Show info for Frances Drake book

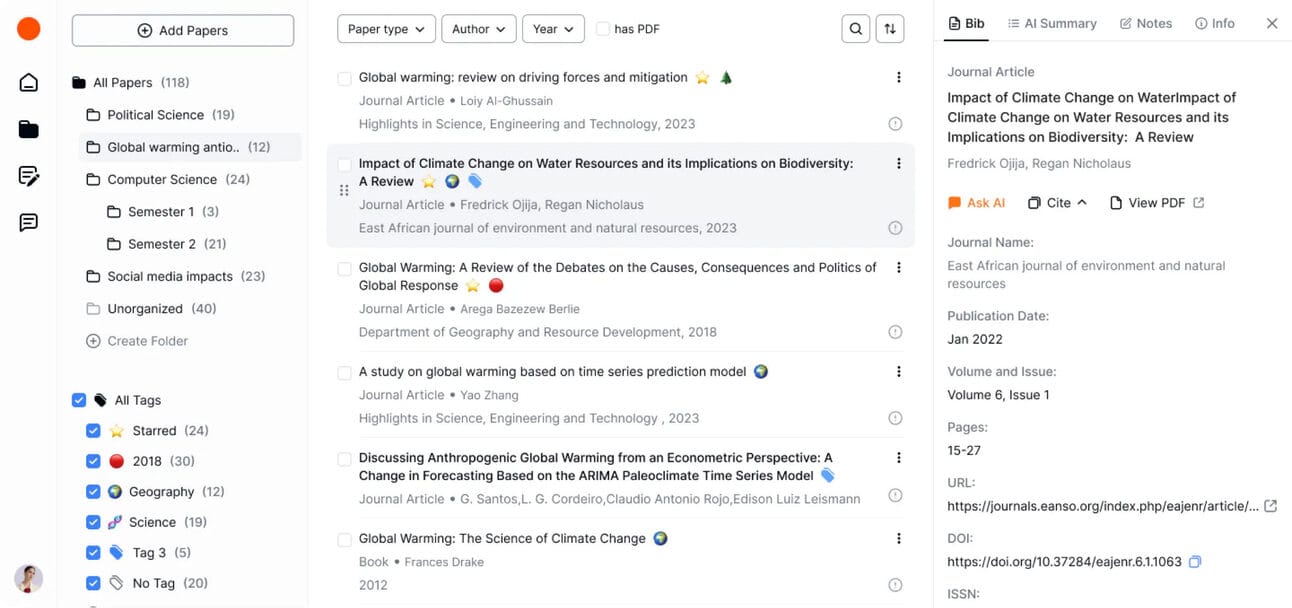pos(895,585)
